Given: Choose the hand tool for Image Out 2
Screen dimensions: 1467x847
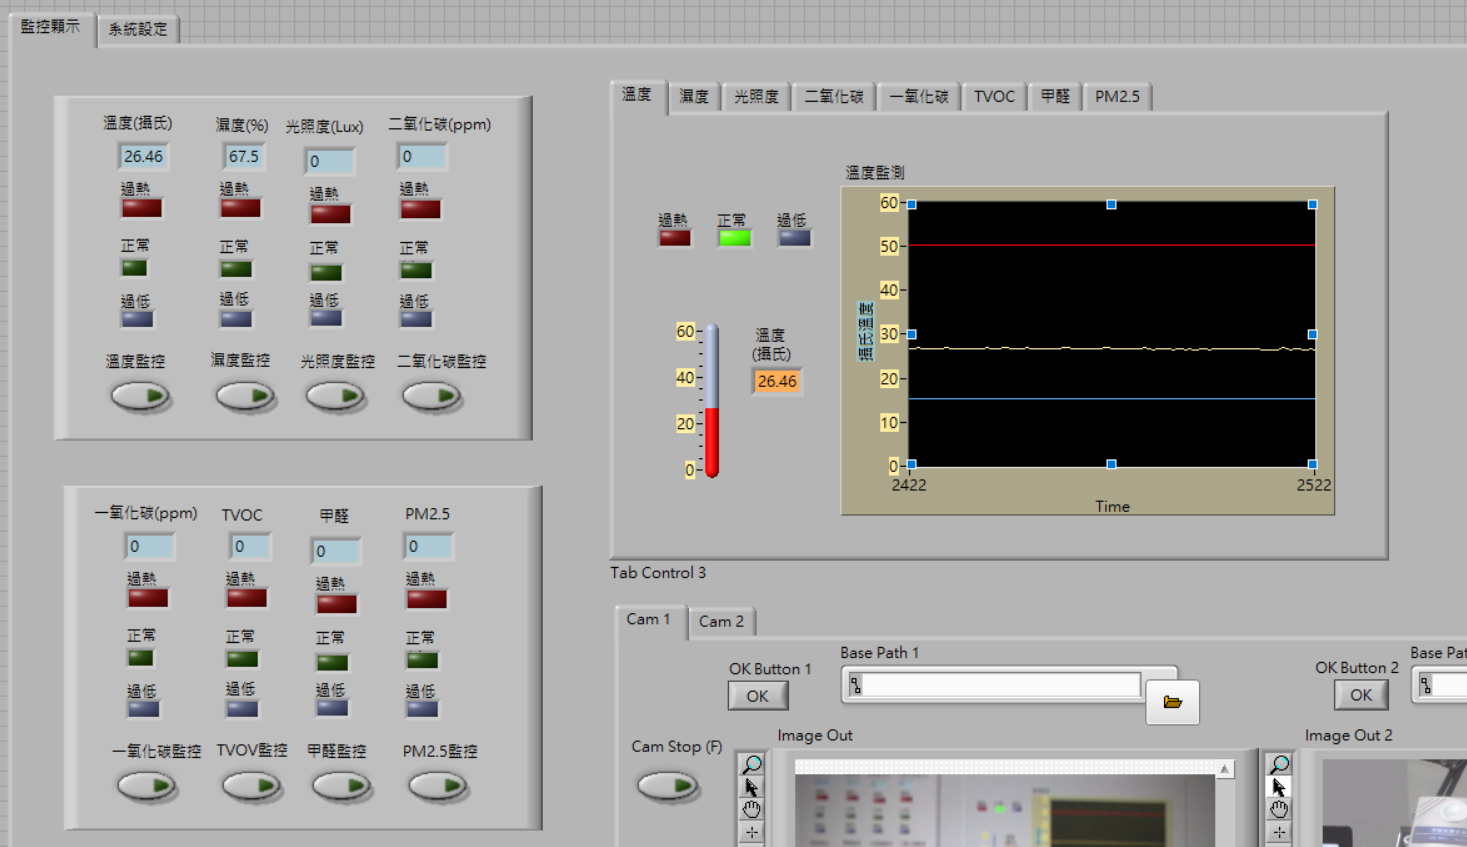Looking at the screenshot, I should coord(1279,809).
